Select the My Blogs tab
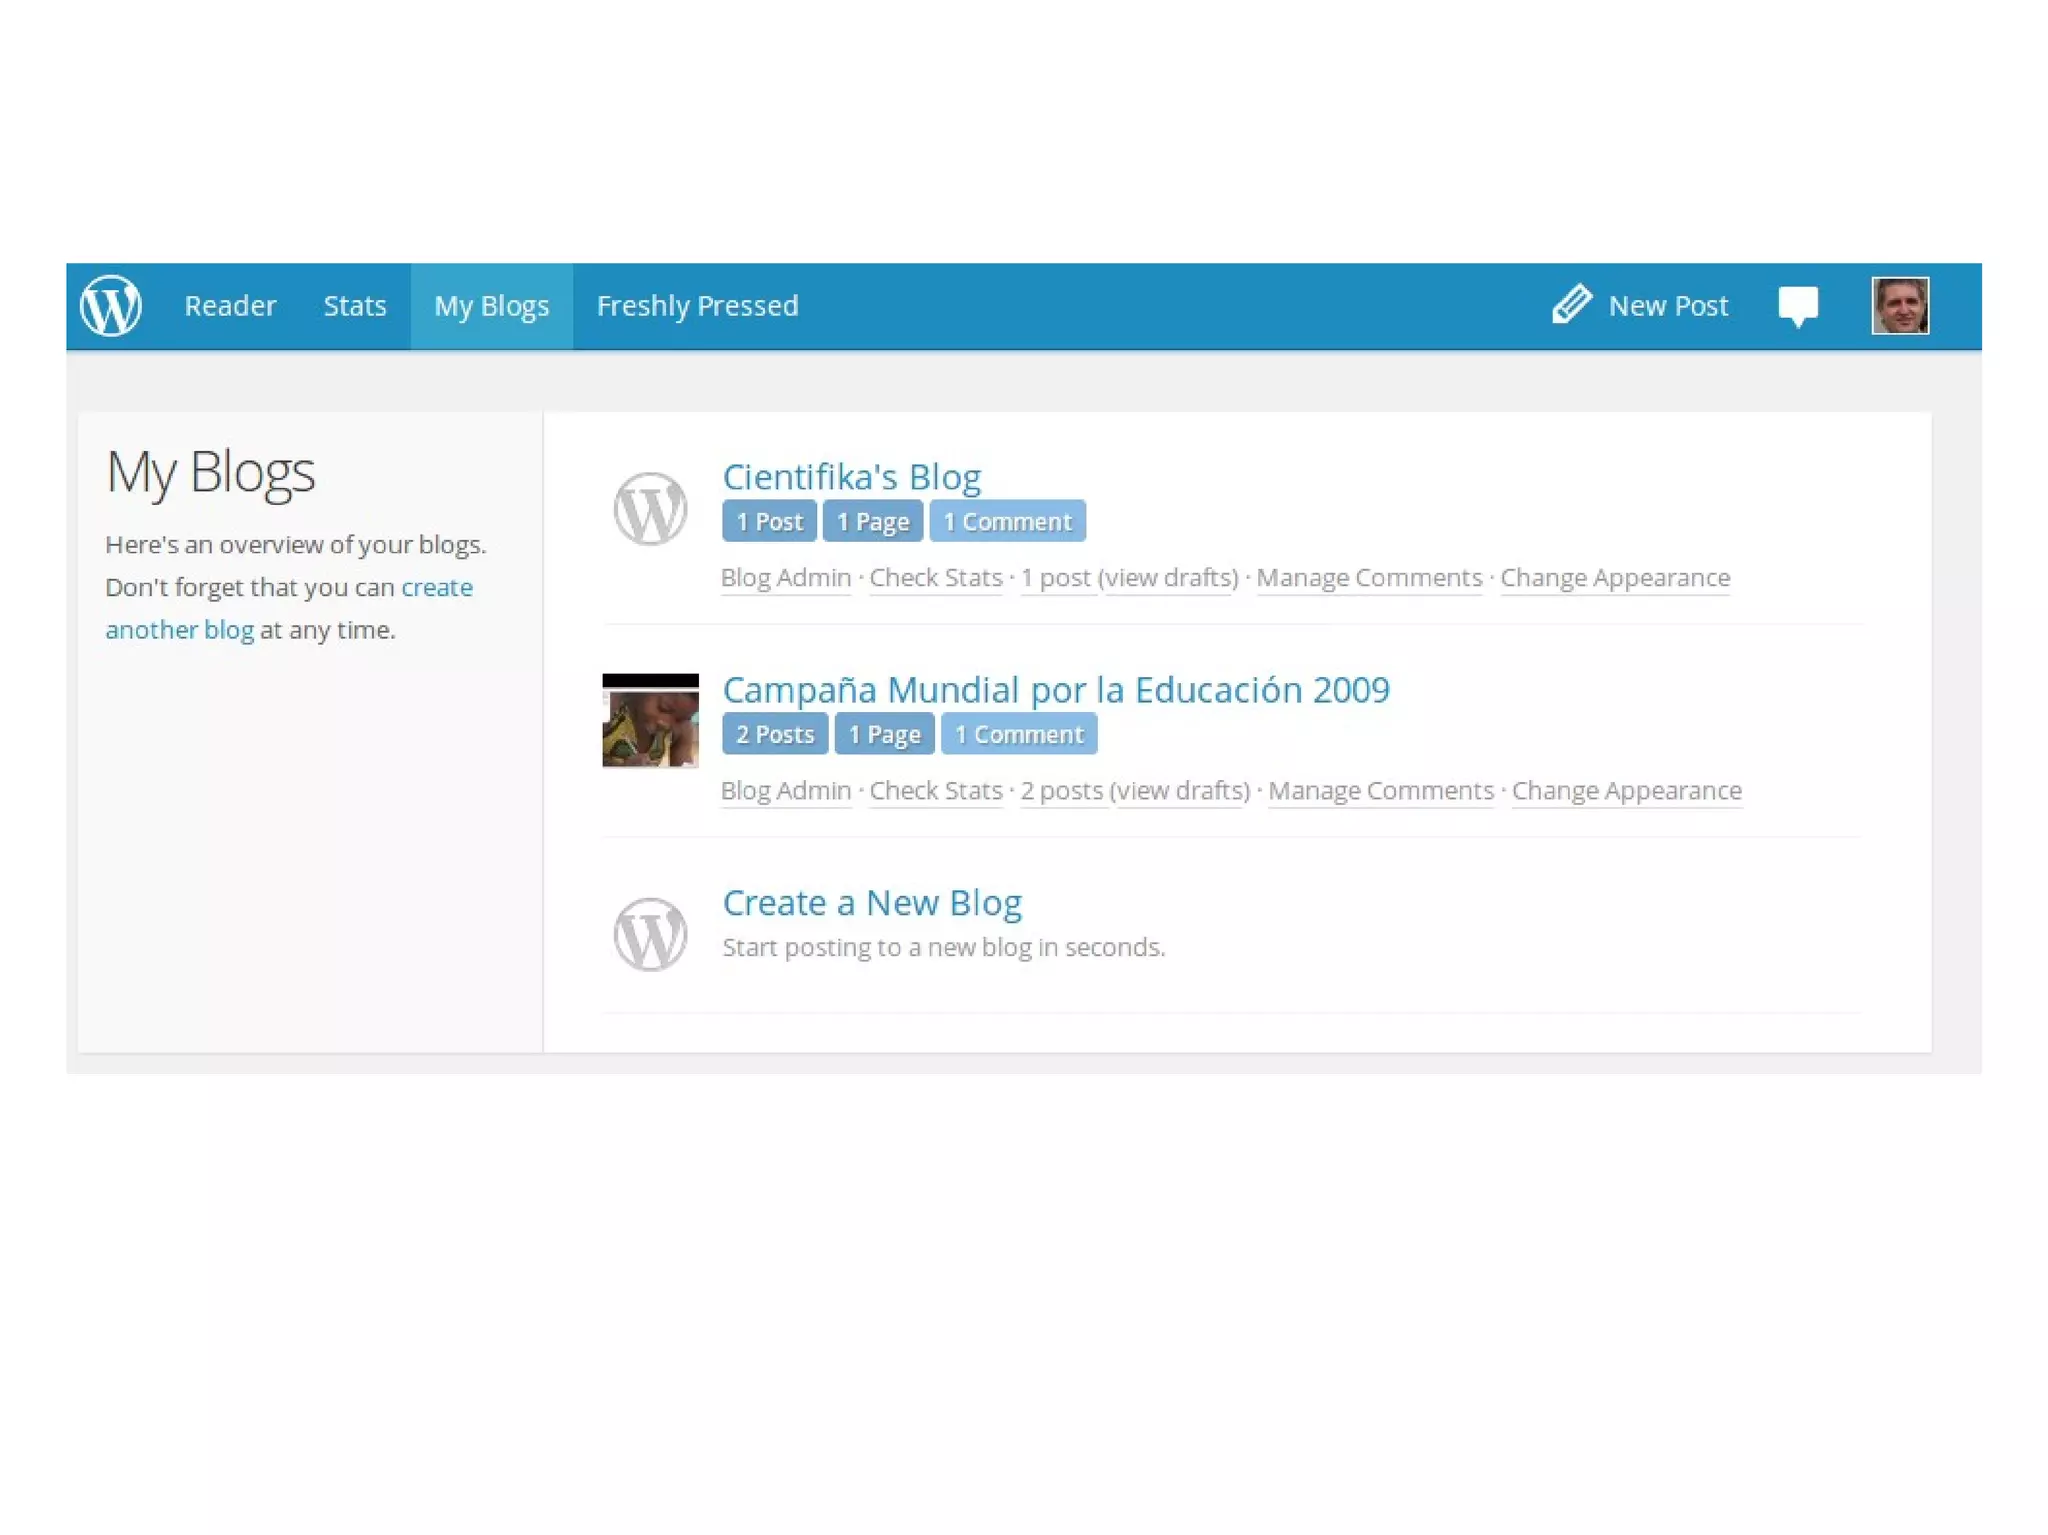 (491, 306)
